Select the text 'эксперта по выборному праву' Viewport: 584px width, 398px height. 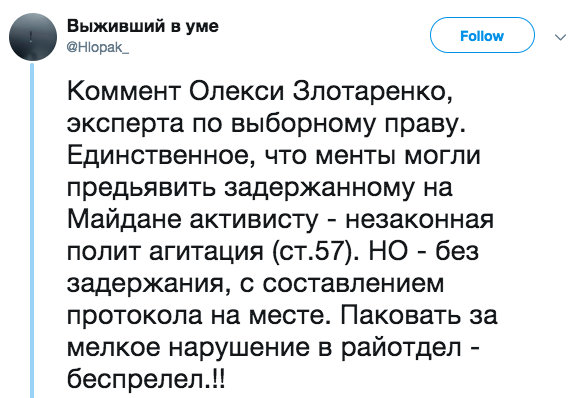(265, 124)
